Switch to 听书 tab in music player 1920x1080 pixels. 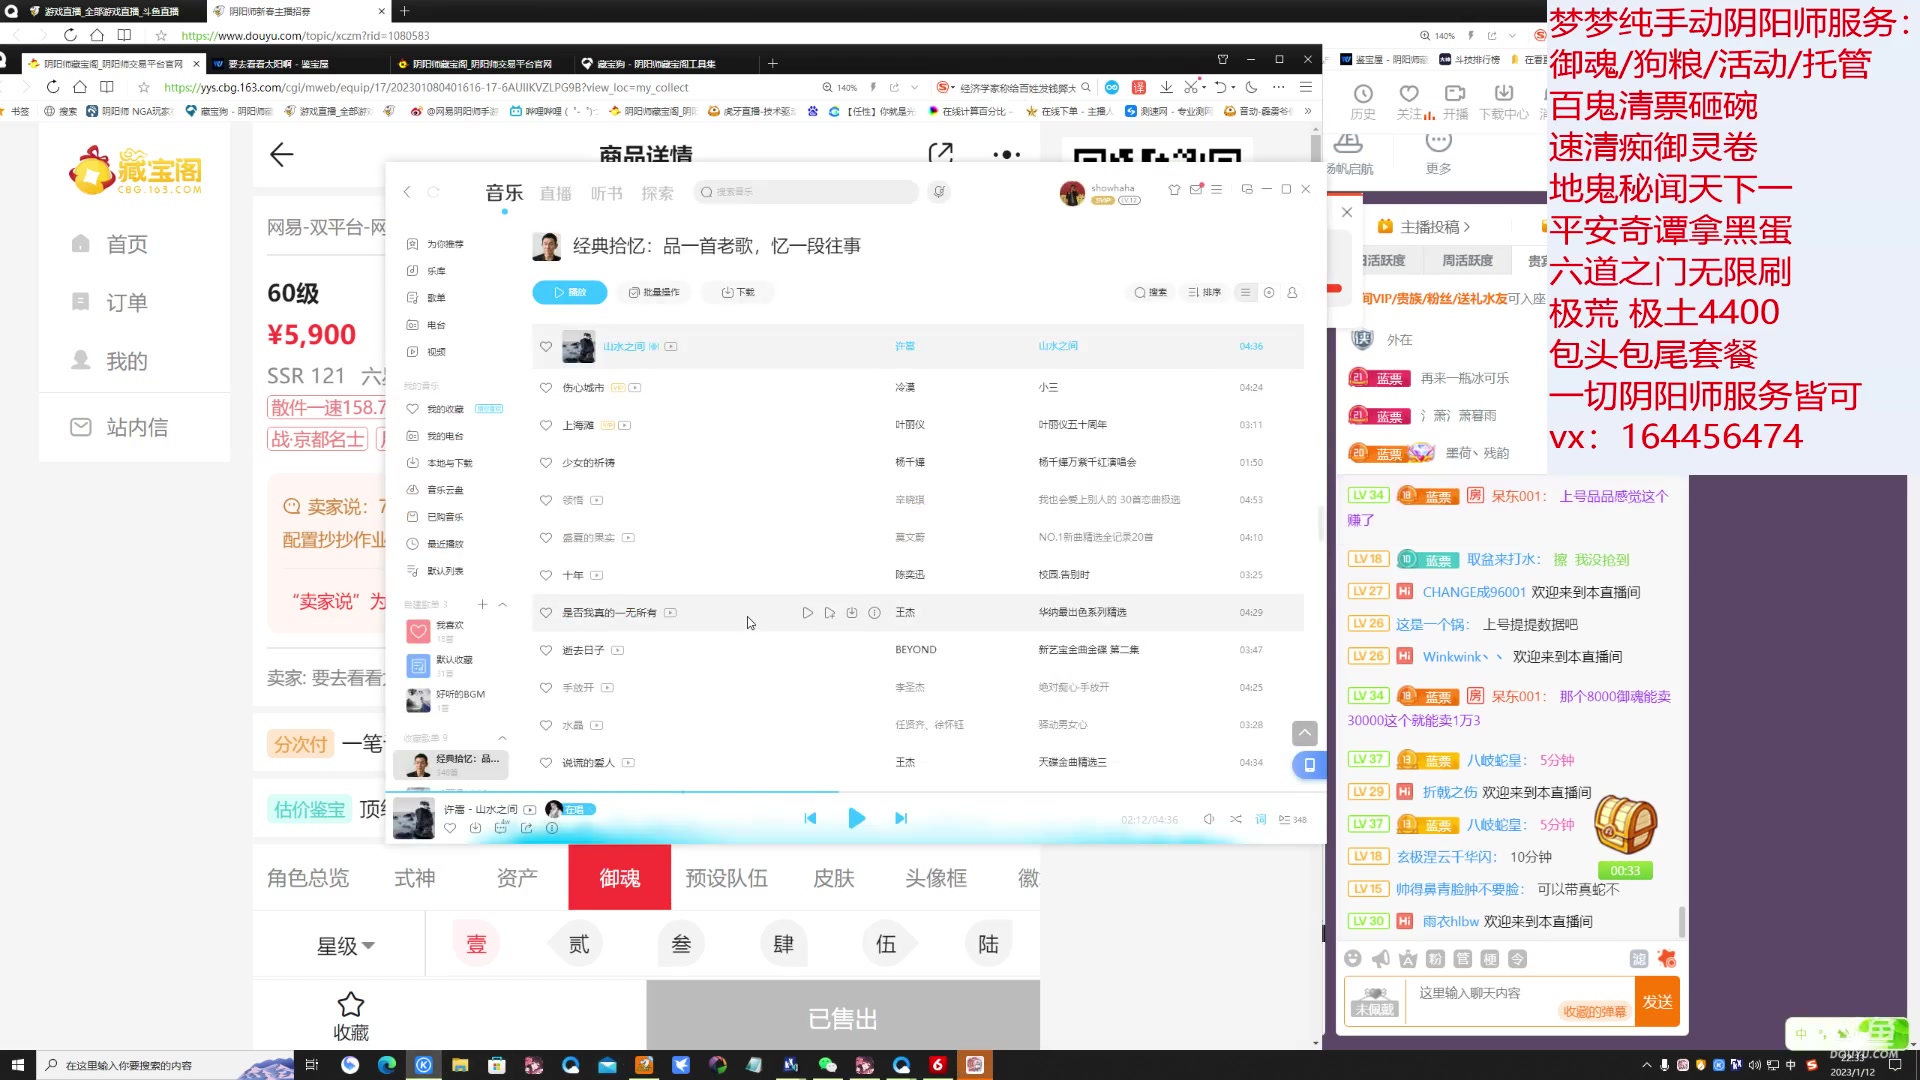click(607, 194)
